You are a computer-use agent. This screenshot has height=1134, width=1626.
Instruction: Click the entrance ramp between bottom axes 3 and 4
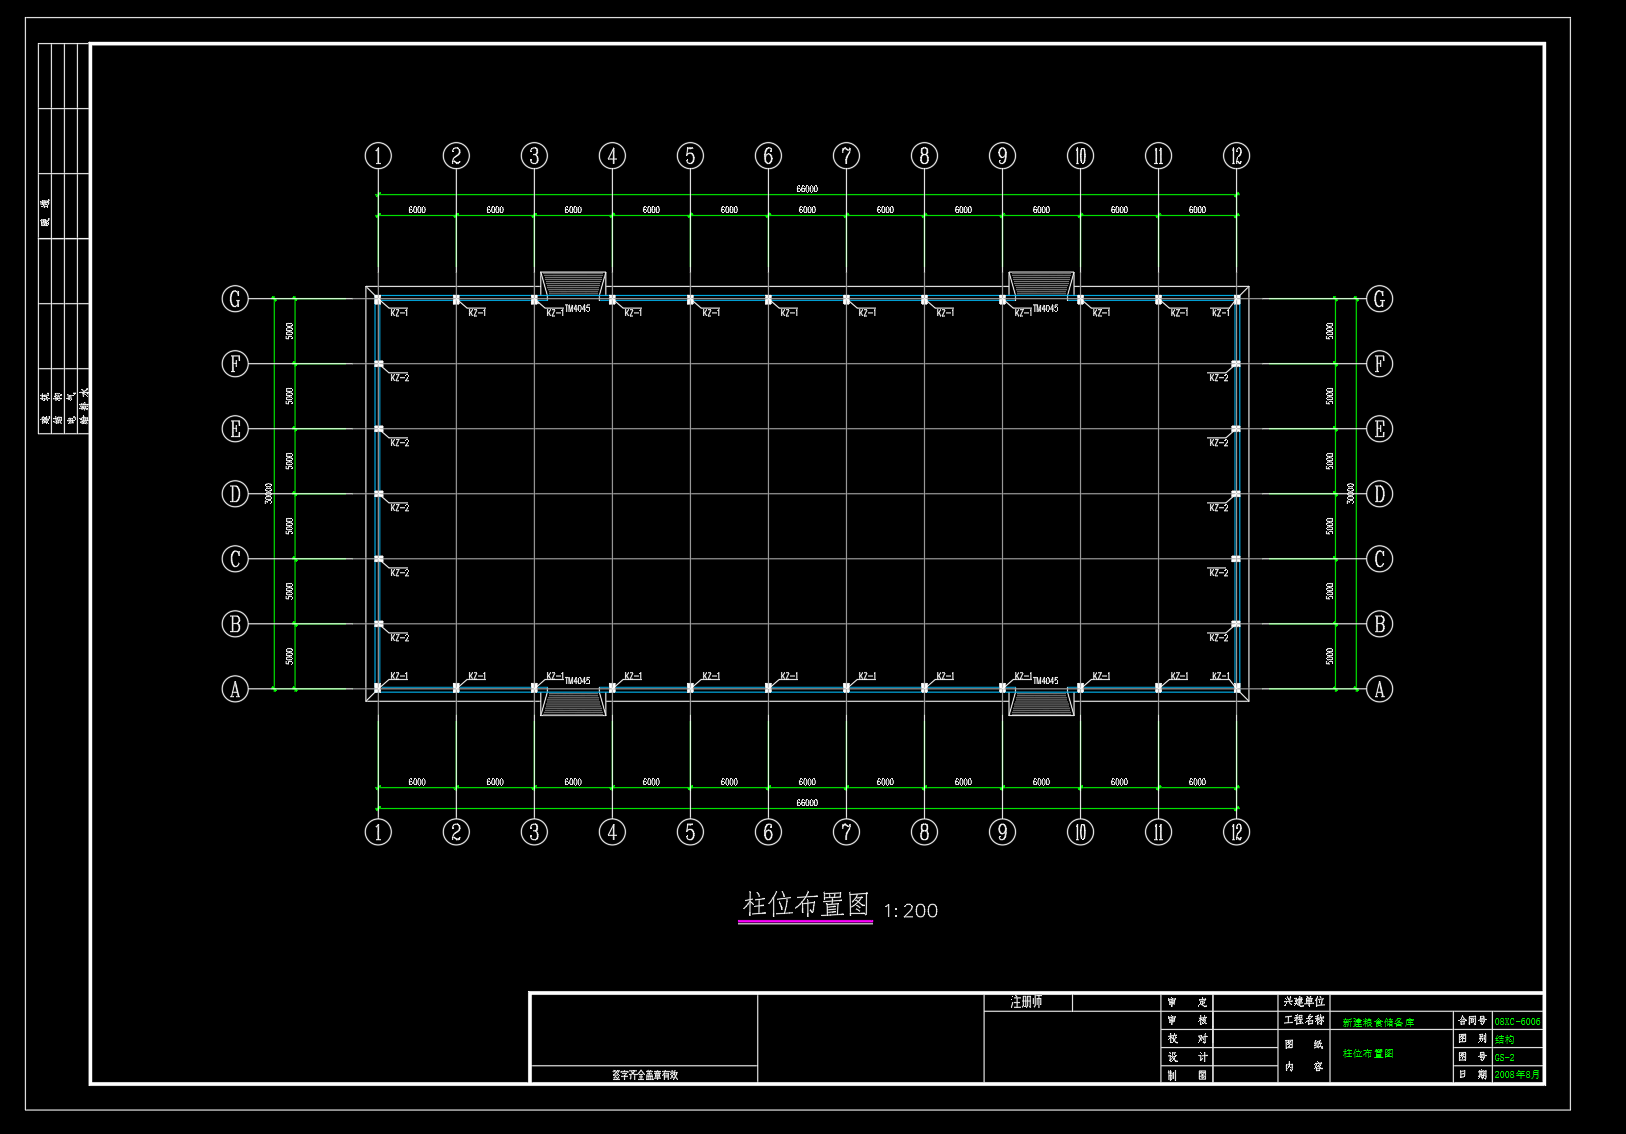pos(573,703)
